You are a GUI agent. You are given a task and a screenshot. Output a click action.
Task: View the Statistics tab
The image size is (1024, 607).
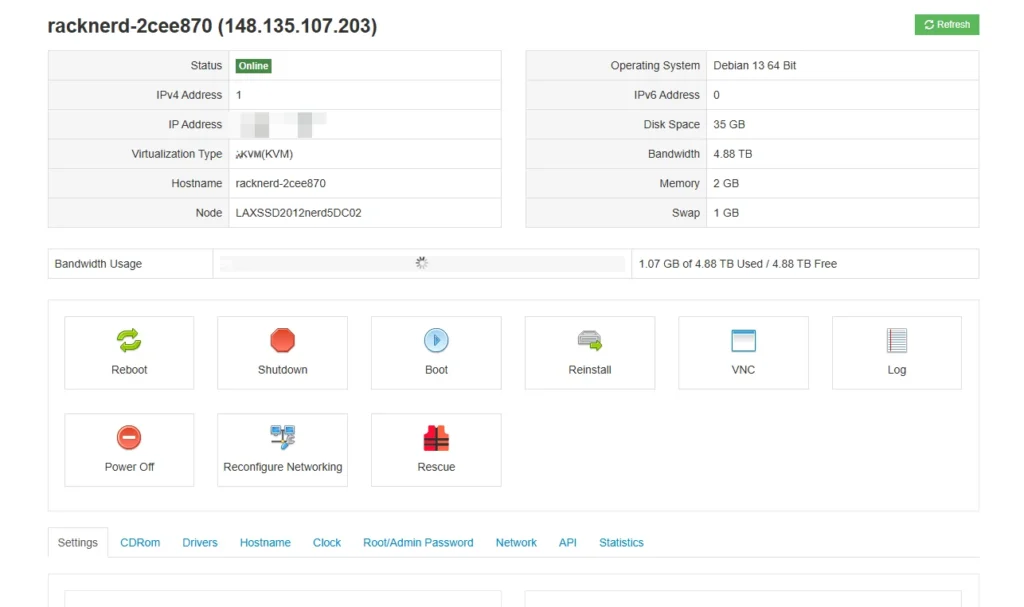point(621,543)
